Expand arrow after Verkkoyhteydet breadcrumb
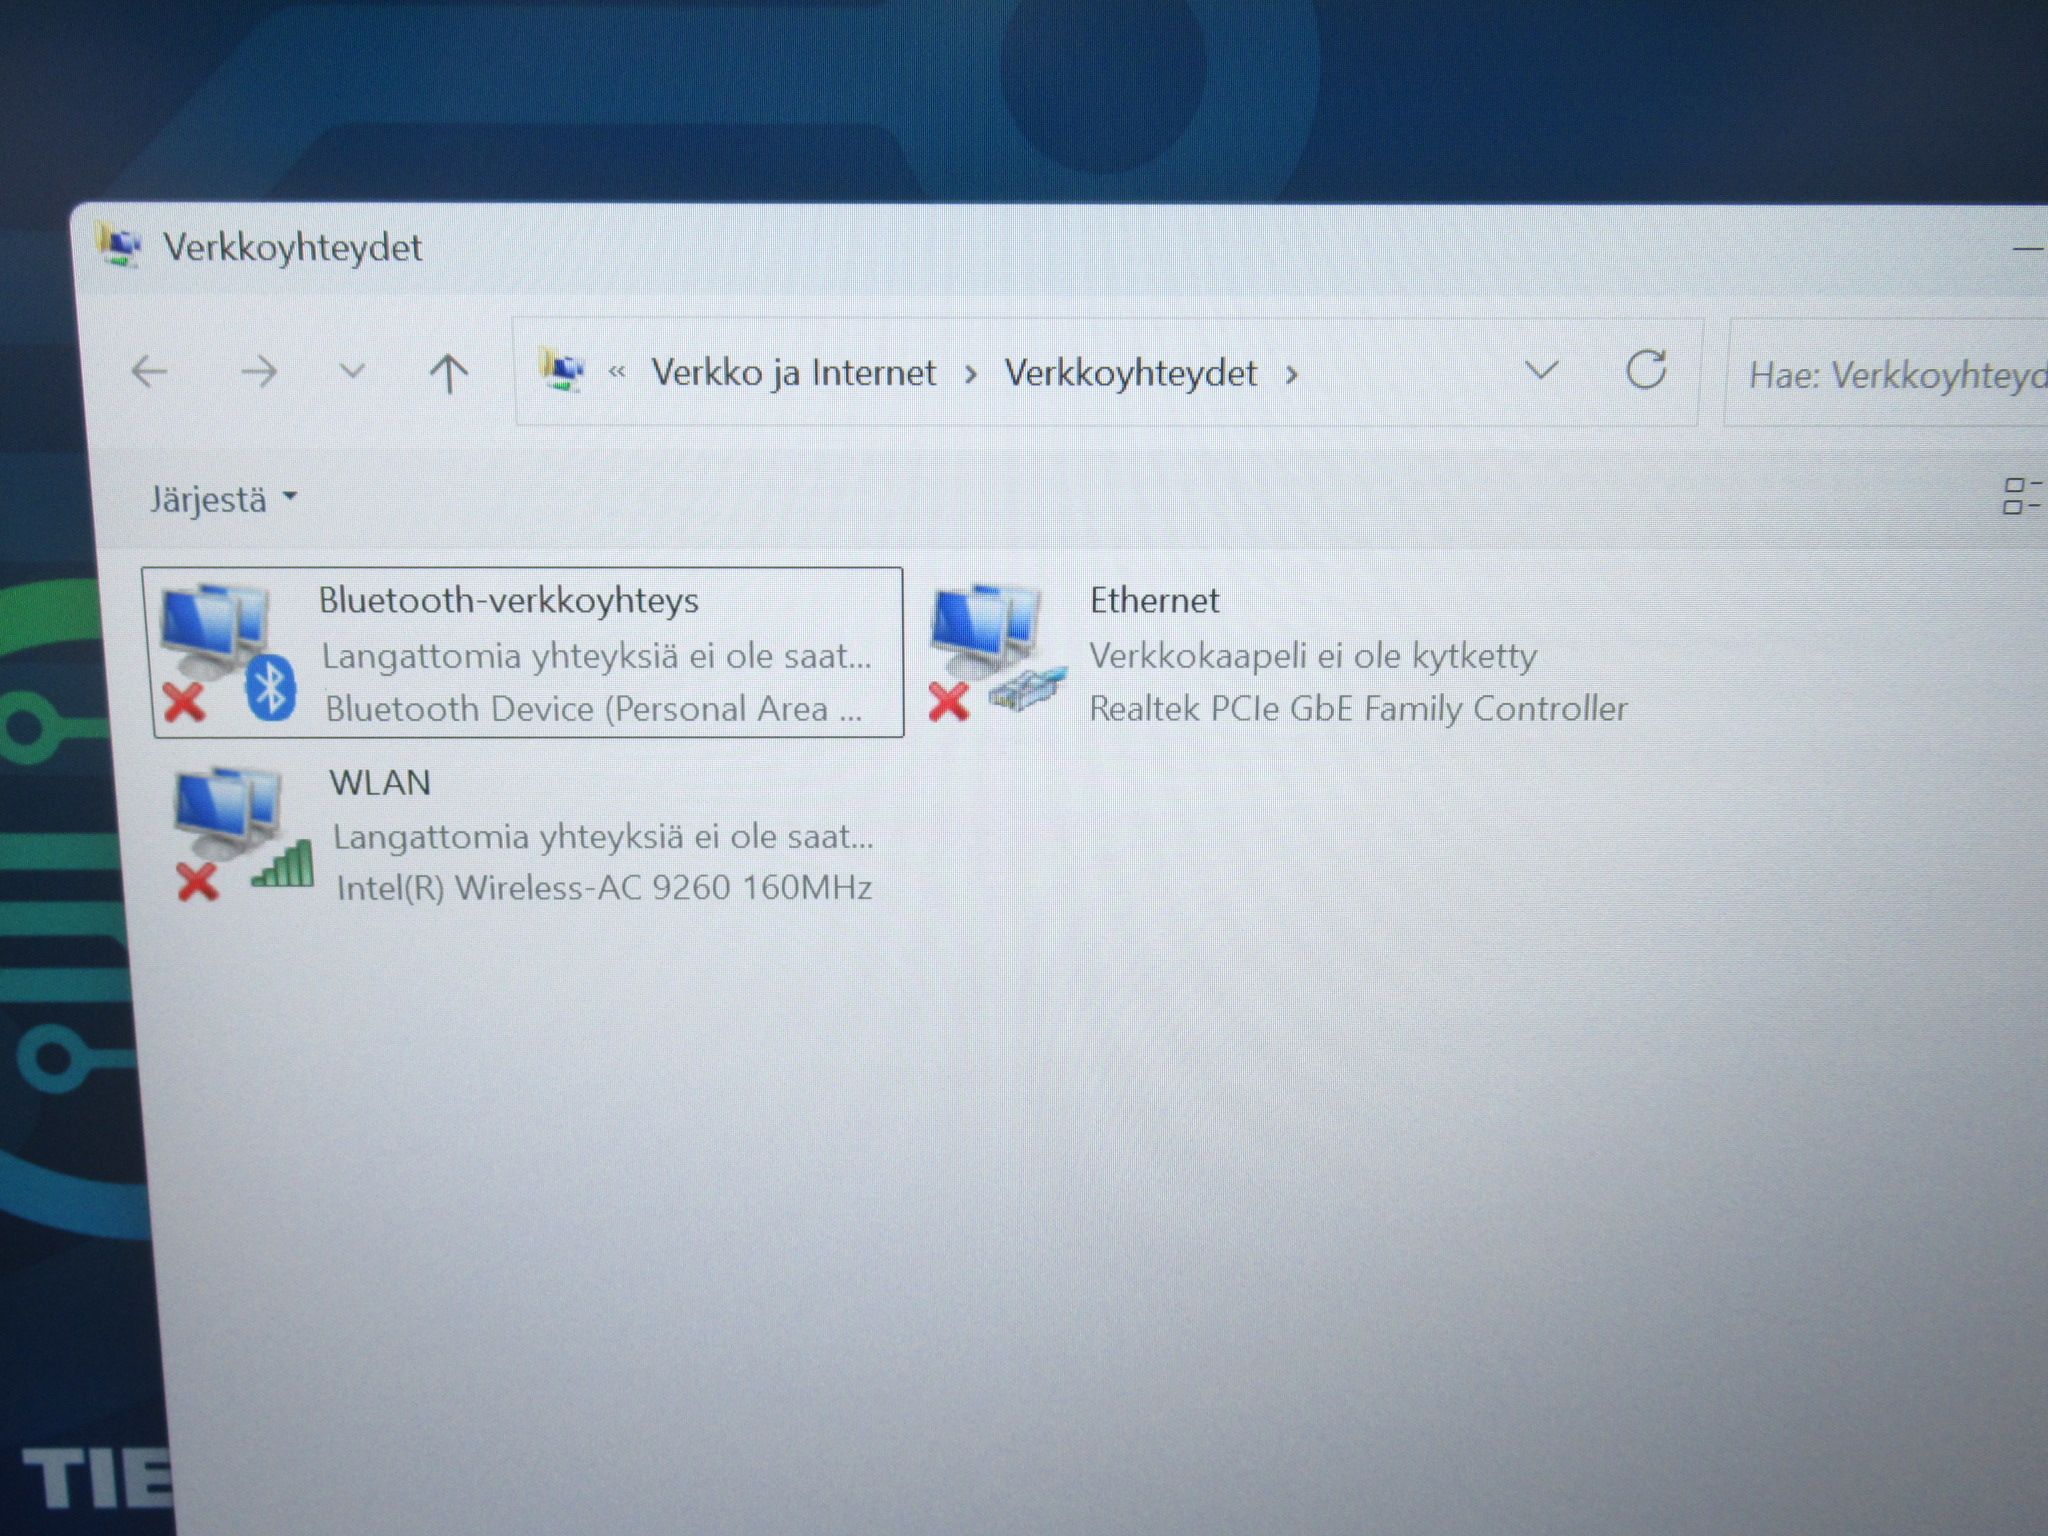Image resolution: width=2048 pixels, height=1536 pixels. [1292, 375]
